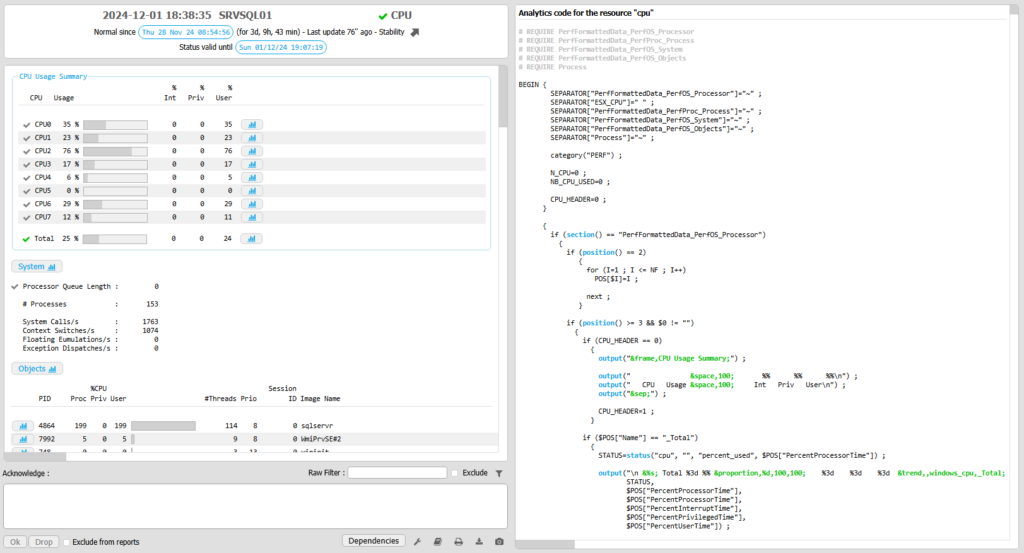The image size is (1024, 553).
Task: Click the BEGIN { line in the code
Action: [x=532, y=85]
